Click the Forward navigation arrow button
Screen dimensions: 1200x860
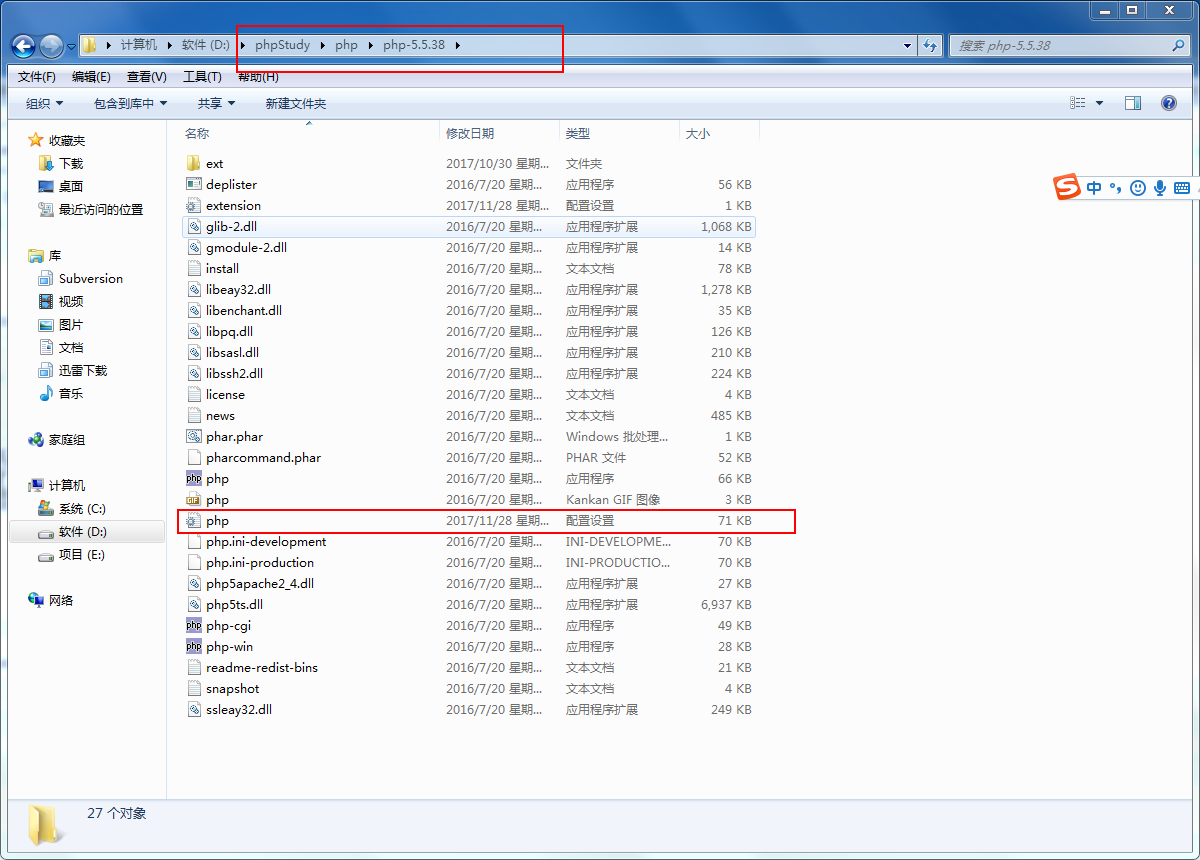point(51,46)
